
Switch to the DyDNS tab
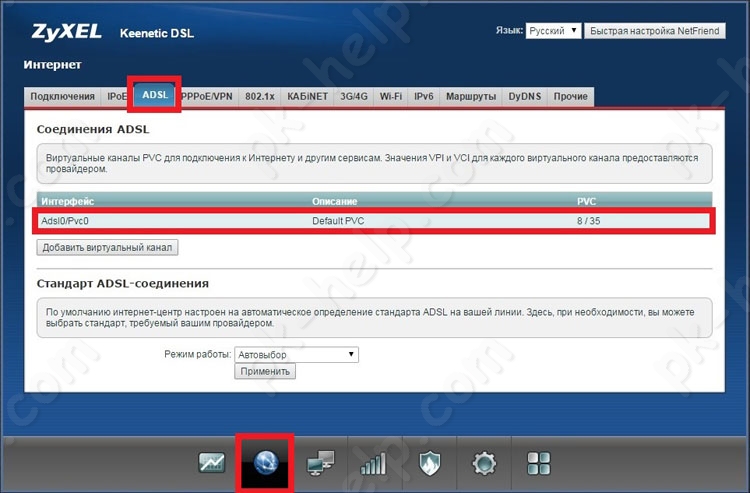525,97
